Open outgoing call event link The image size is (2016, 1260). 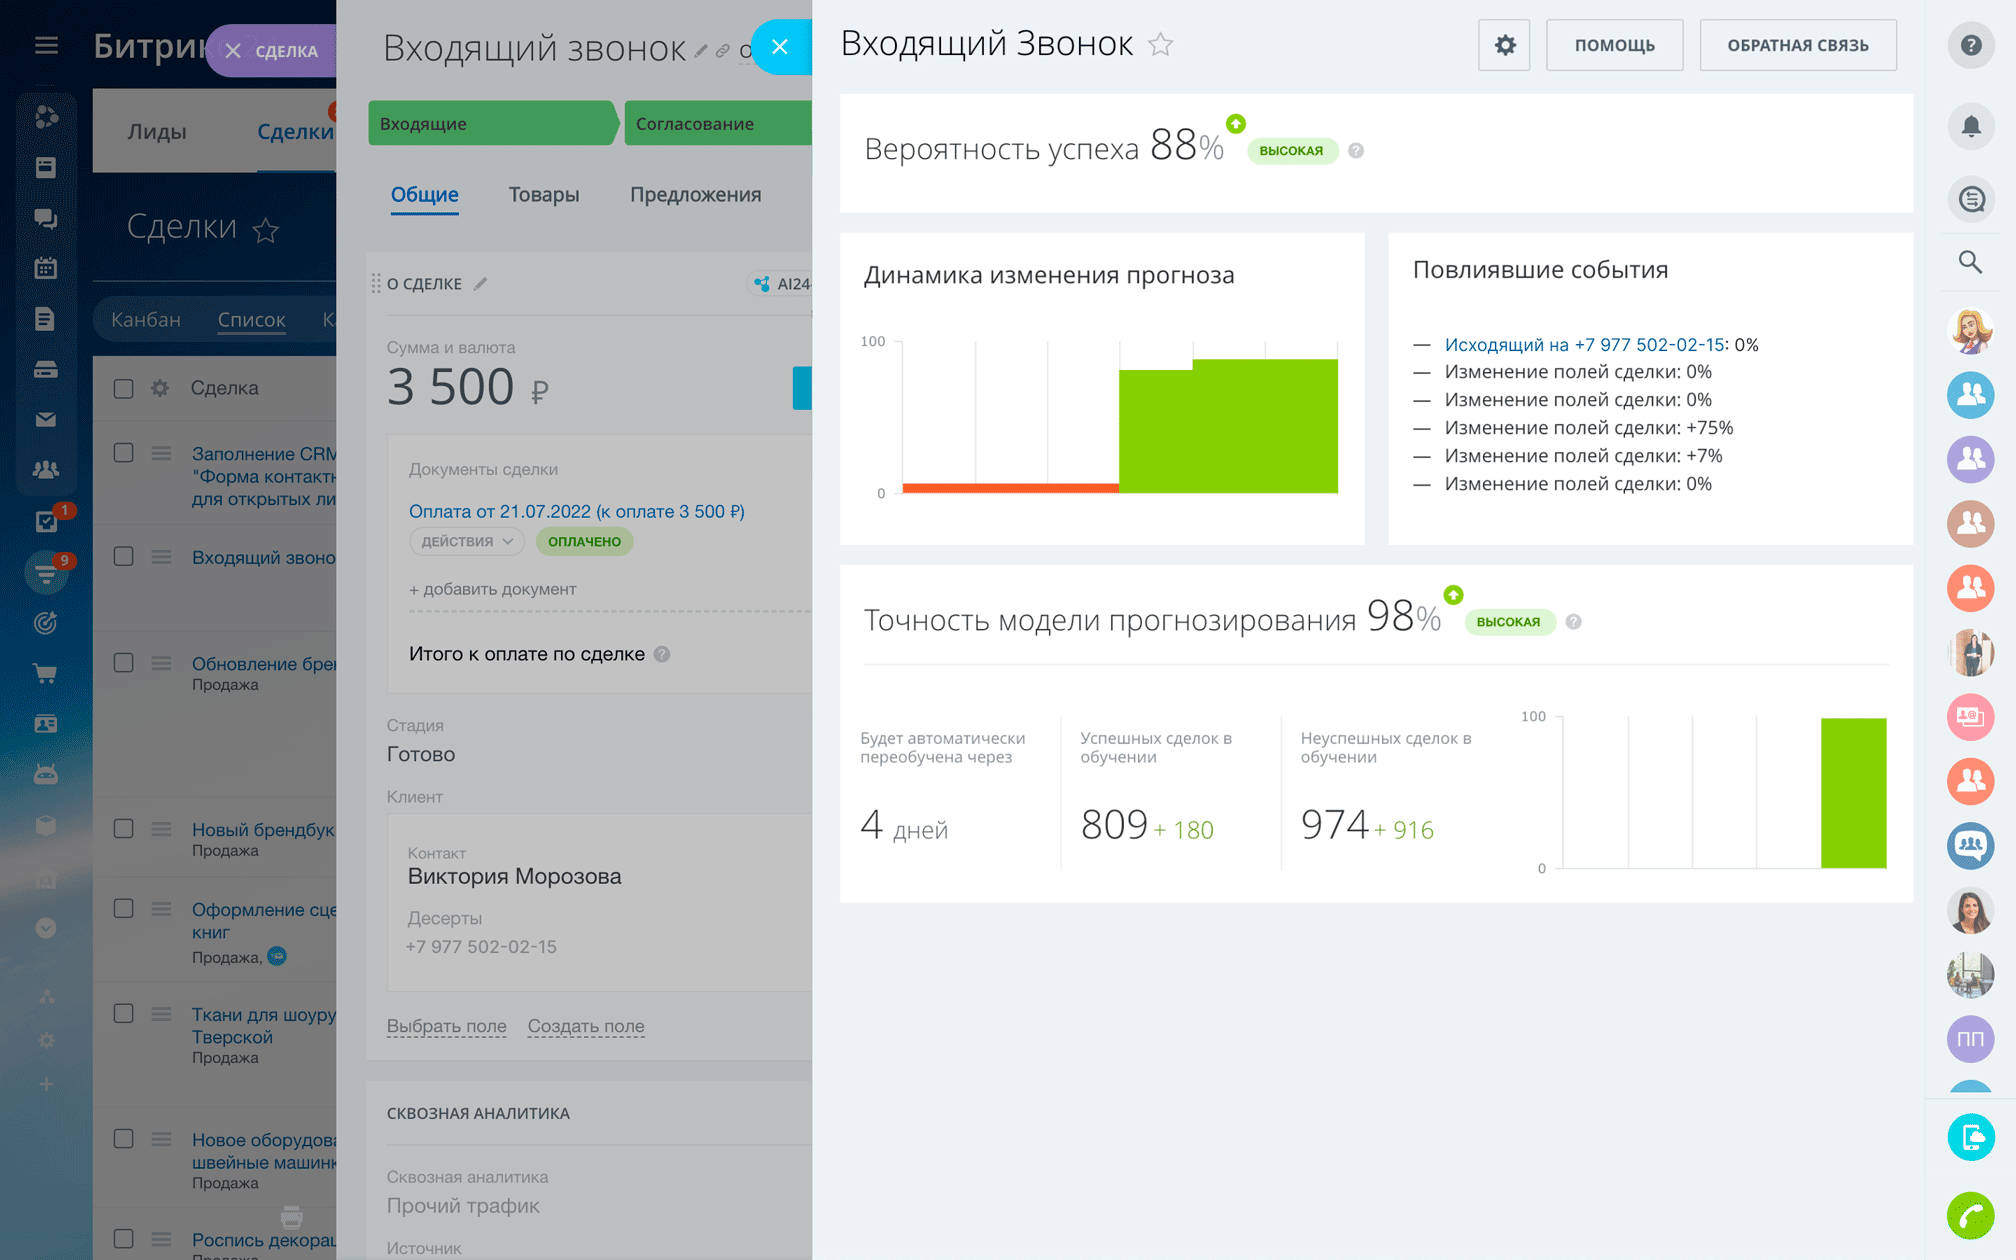pyautogui.click(x=1584, y=345)
